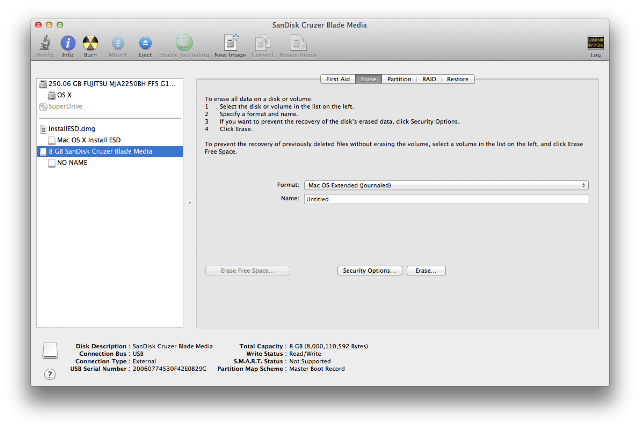Click the close window red button
Image resolution: width=640 pixels, height=429 pixels.
[x=38, y=25]
